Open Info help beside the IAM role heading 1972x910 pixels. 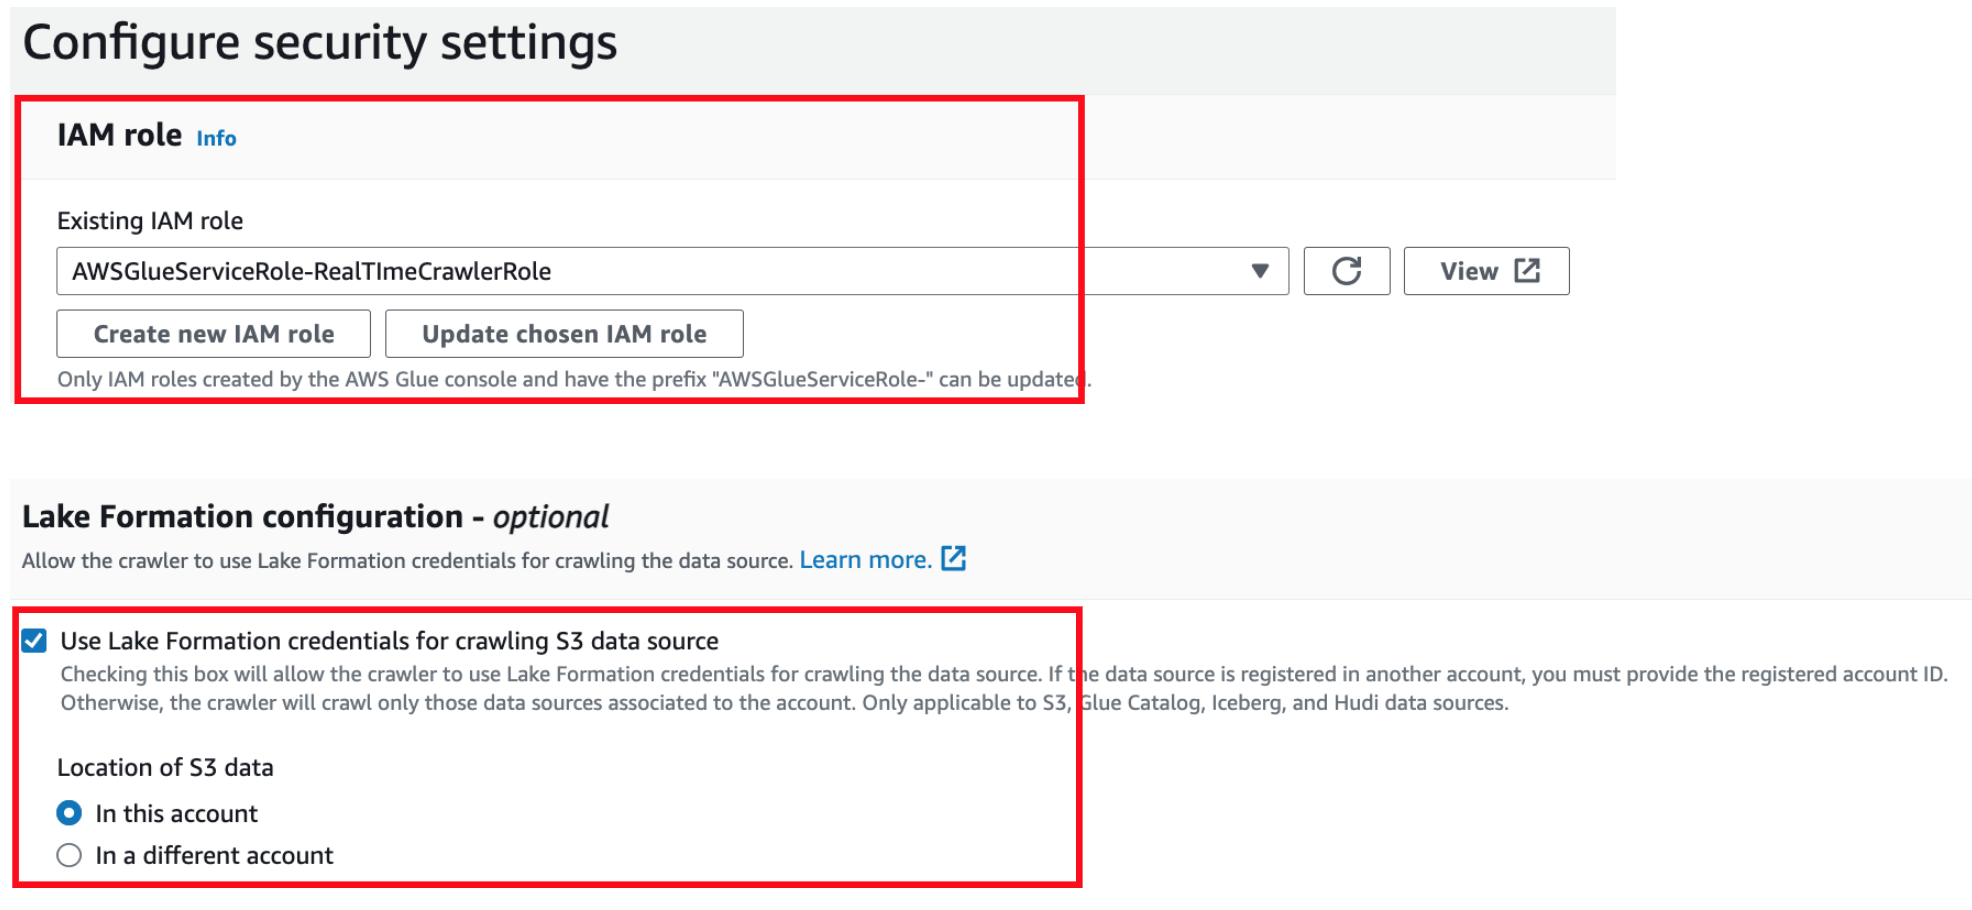215,138
